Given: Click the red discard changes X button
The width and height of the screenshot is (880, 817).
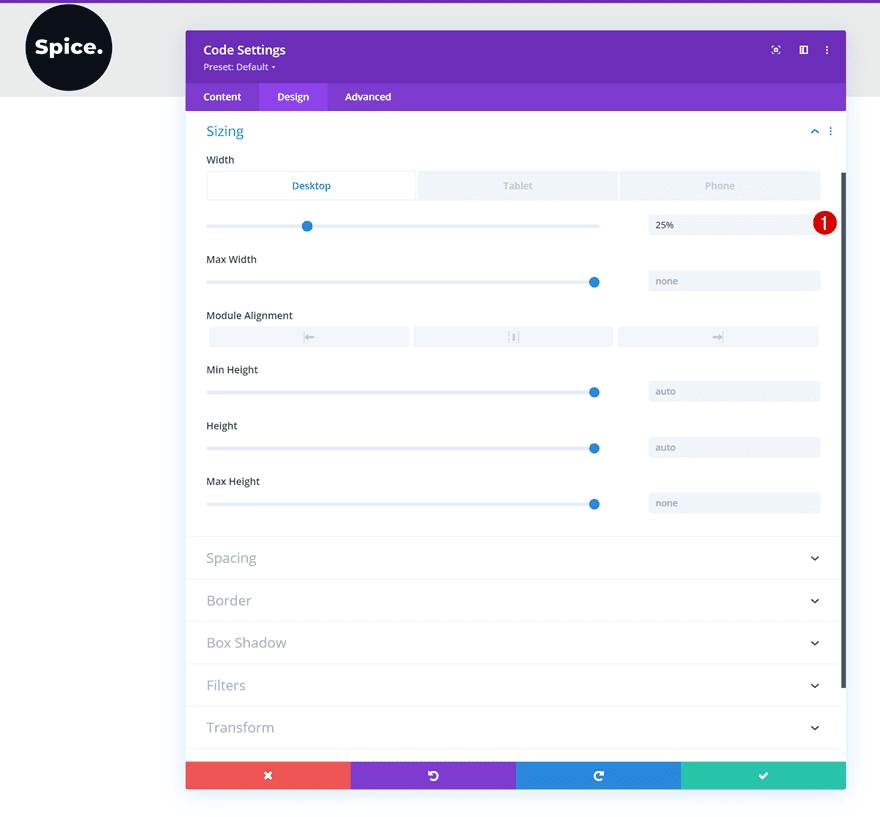Looking at the screenshot, I should click(268, 776).
